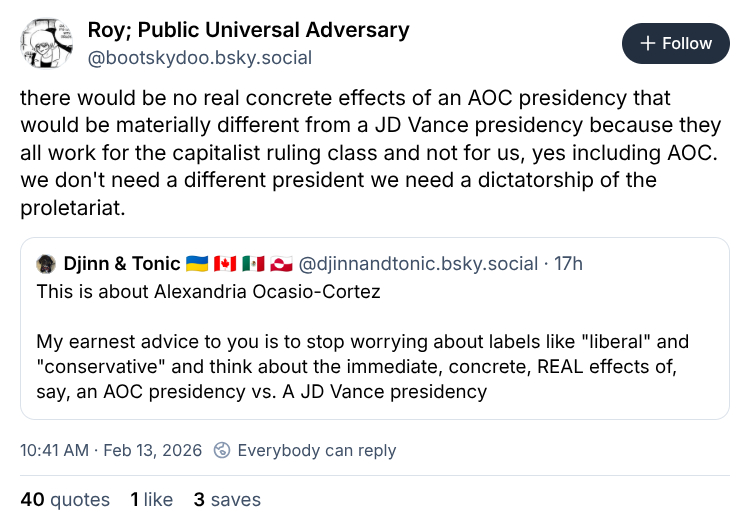Click the 10:41 AM Feb 13, 2026 timestamp

(111, 450)
